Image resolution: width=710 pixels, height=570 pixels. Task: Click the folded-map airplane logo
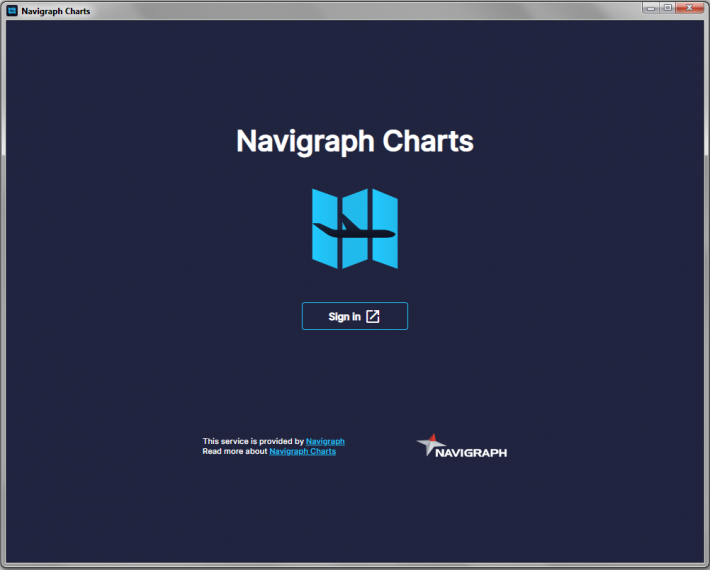tap(355, 229)
